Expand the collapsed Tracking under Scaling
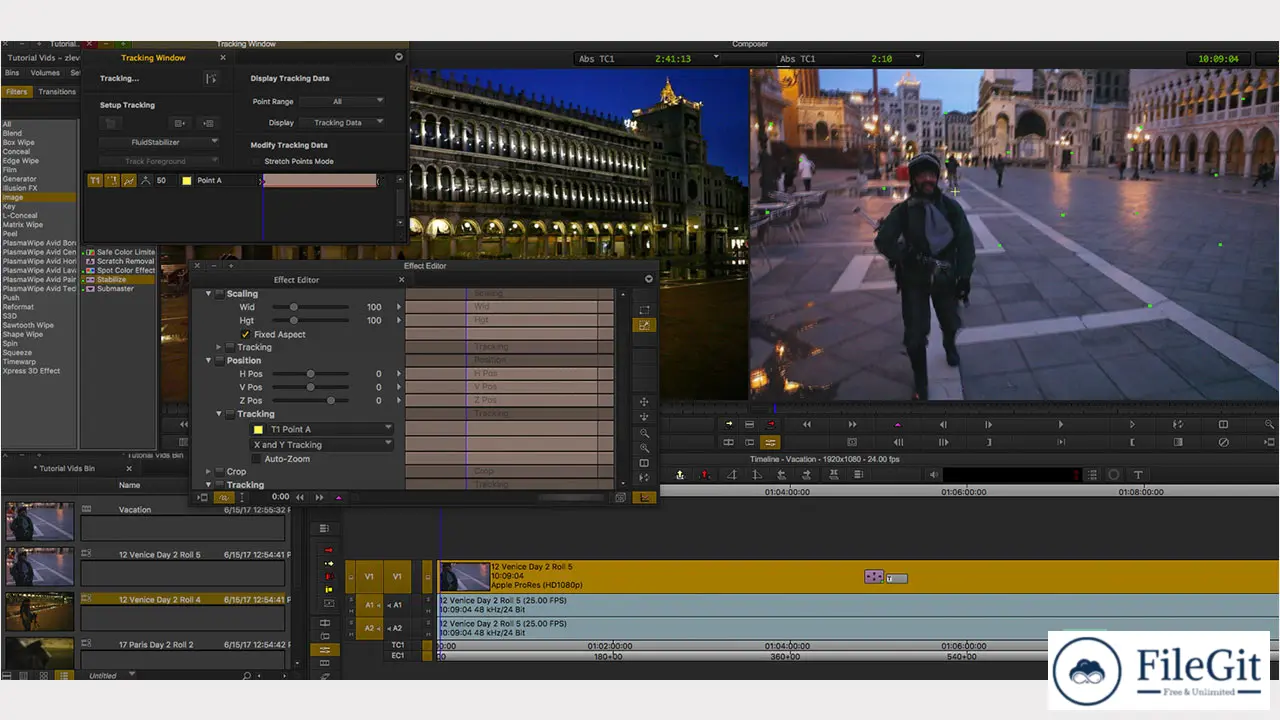 [x=219, y=347]
